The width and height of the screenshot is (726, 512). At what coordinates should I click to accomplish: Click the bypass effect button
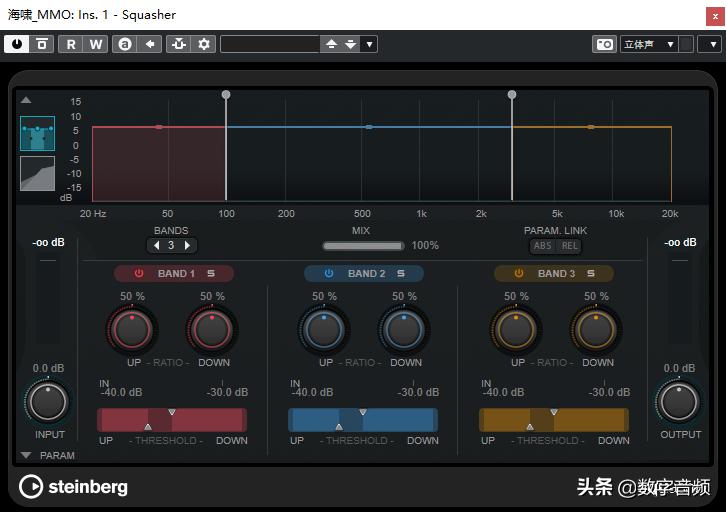point(42,44)
